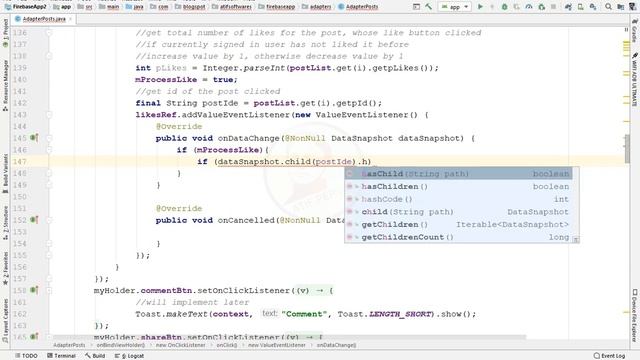The height and width of the screenshot is (360, 640).
Task: Click the run with coverage icon
Action: (517, 7)
